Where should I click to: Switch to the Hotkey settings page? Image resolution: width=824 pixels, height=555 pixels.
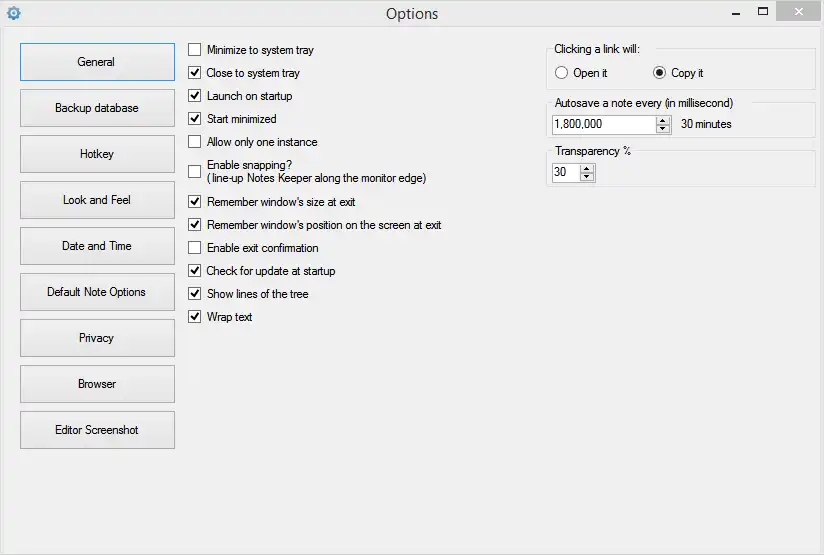[x=97, y=154]
